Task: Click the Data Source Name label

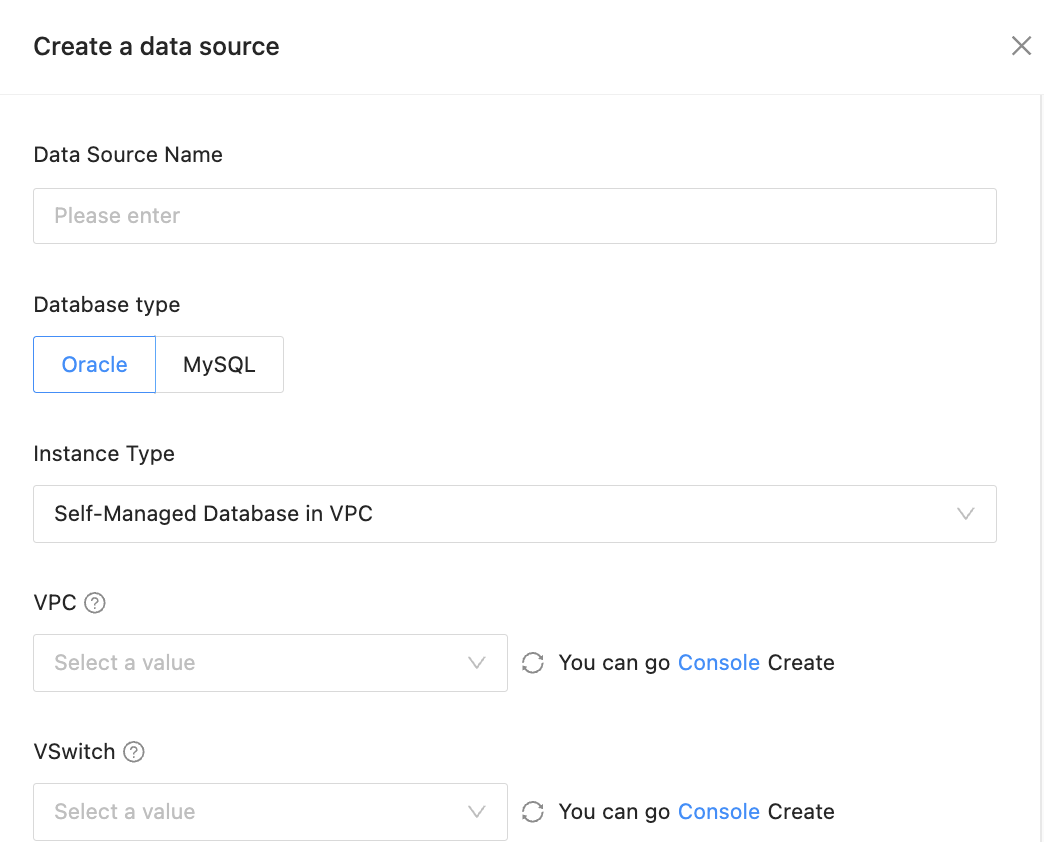Action: point(128,155)
